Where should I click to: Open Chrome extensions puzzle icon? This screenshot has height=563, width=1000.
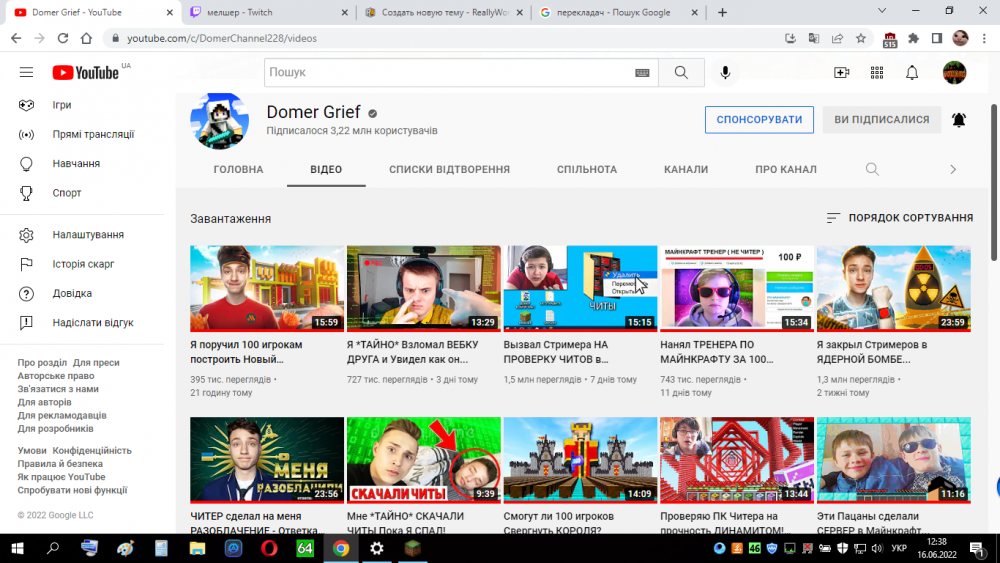pyautogui.click(x=913, y=38)
